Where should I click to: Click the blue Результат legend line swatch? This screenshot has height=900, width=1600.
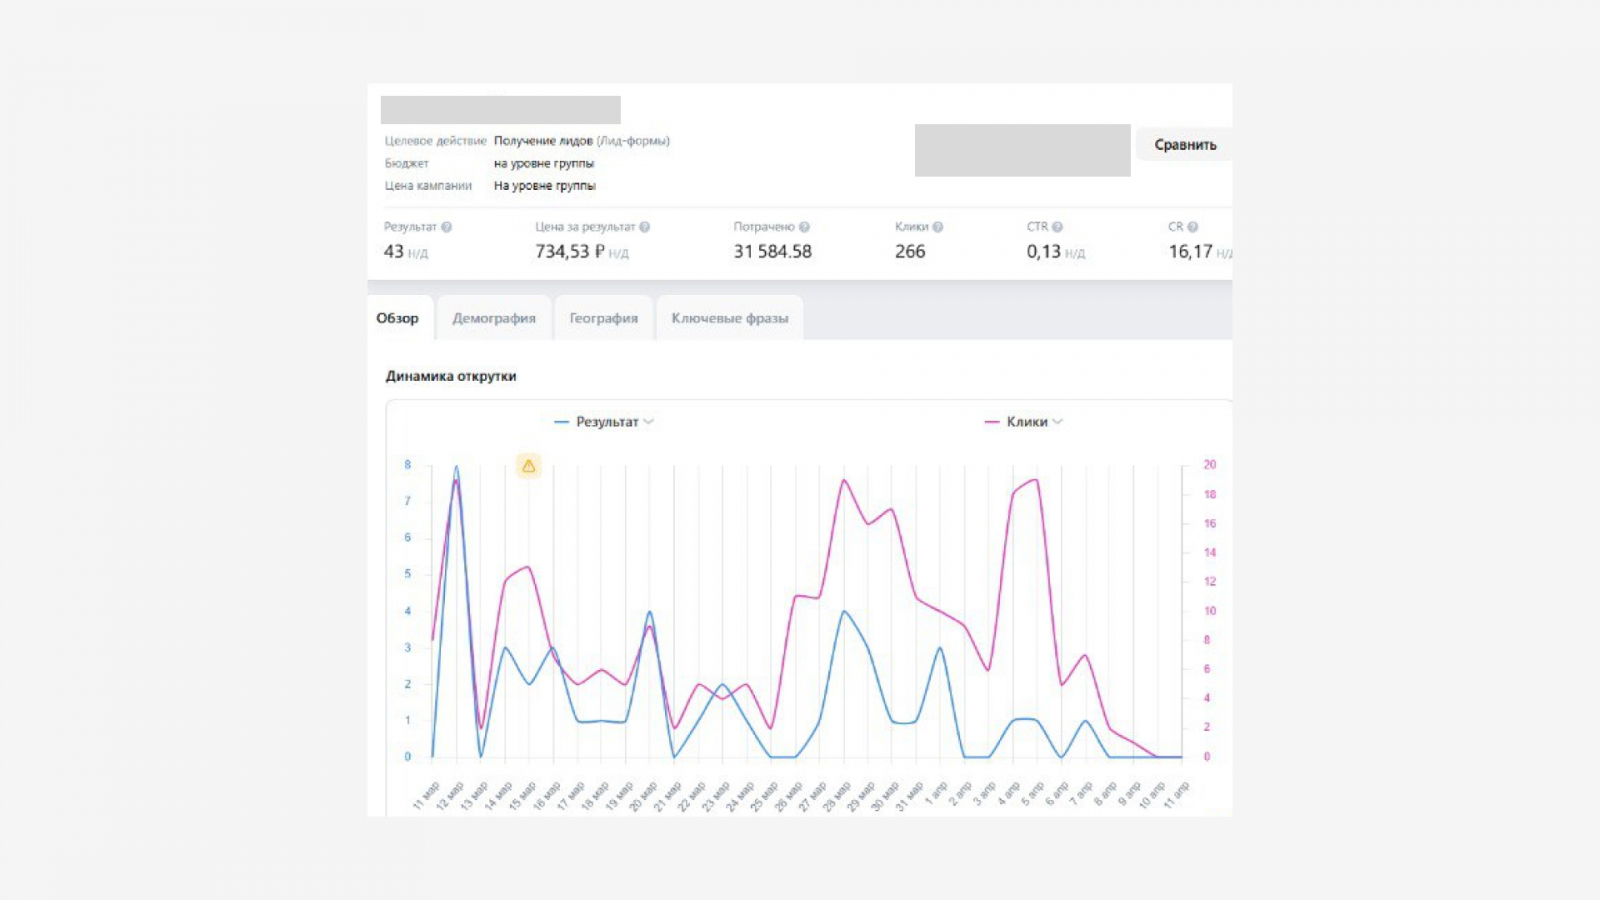coord(562,422)
